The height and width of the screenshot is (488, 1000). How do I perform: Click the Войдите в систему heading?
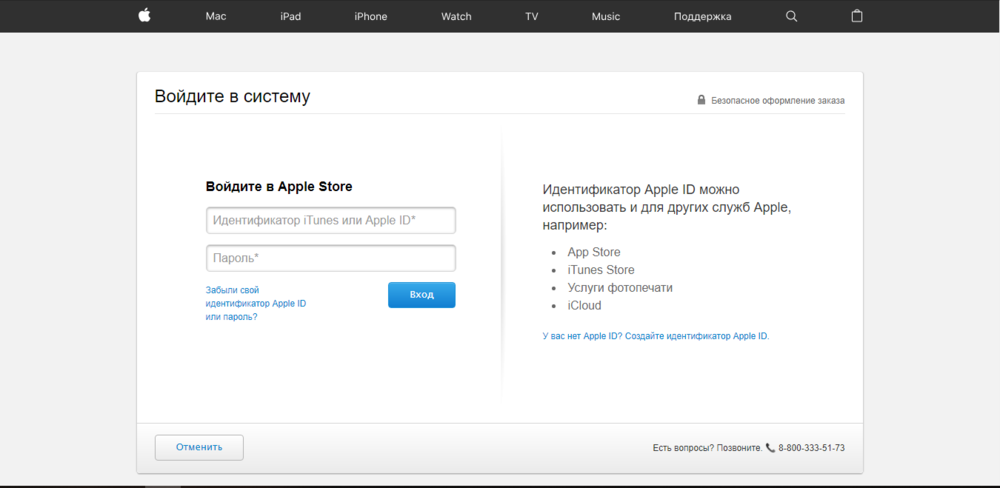[232, 96]
